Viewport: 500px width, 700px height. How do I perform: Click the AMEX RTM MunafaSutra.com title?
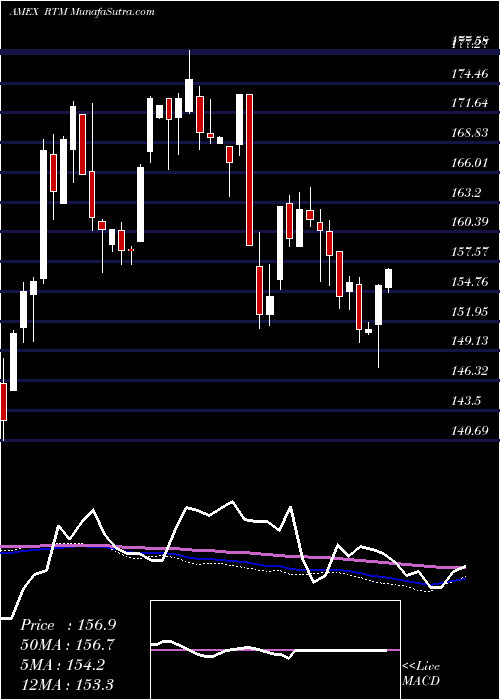click(x=82, y=12)
